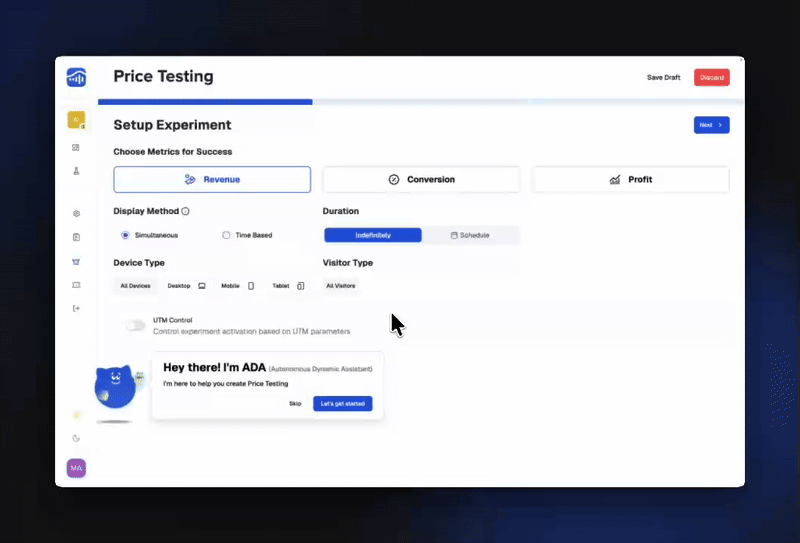This screenshot has width=800, height=543.
Task: Click Let's get started button
Action: click(x=343, y=403)
